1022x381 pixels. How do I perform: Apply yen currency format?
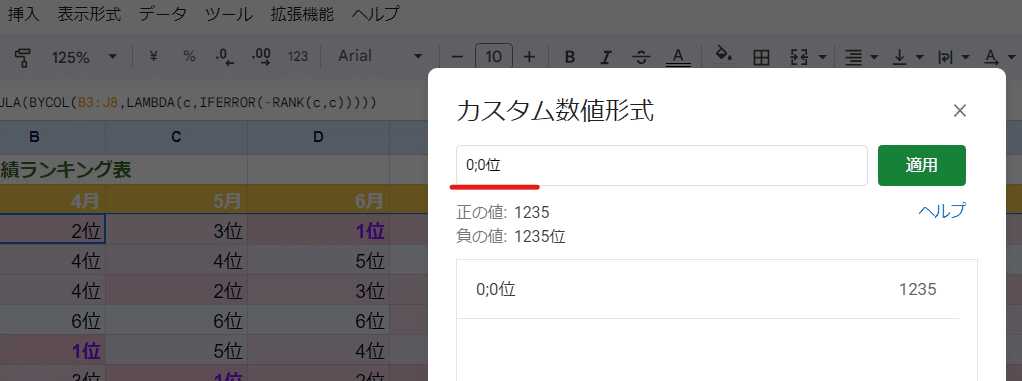tap(154, 57)
